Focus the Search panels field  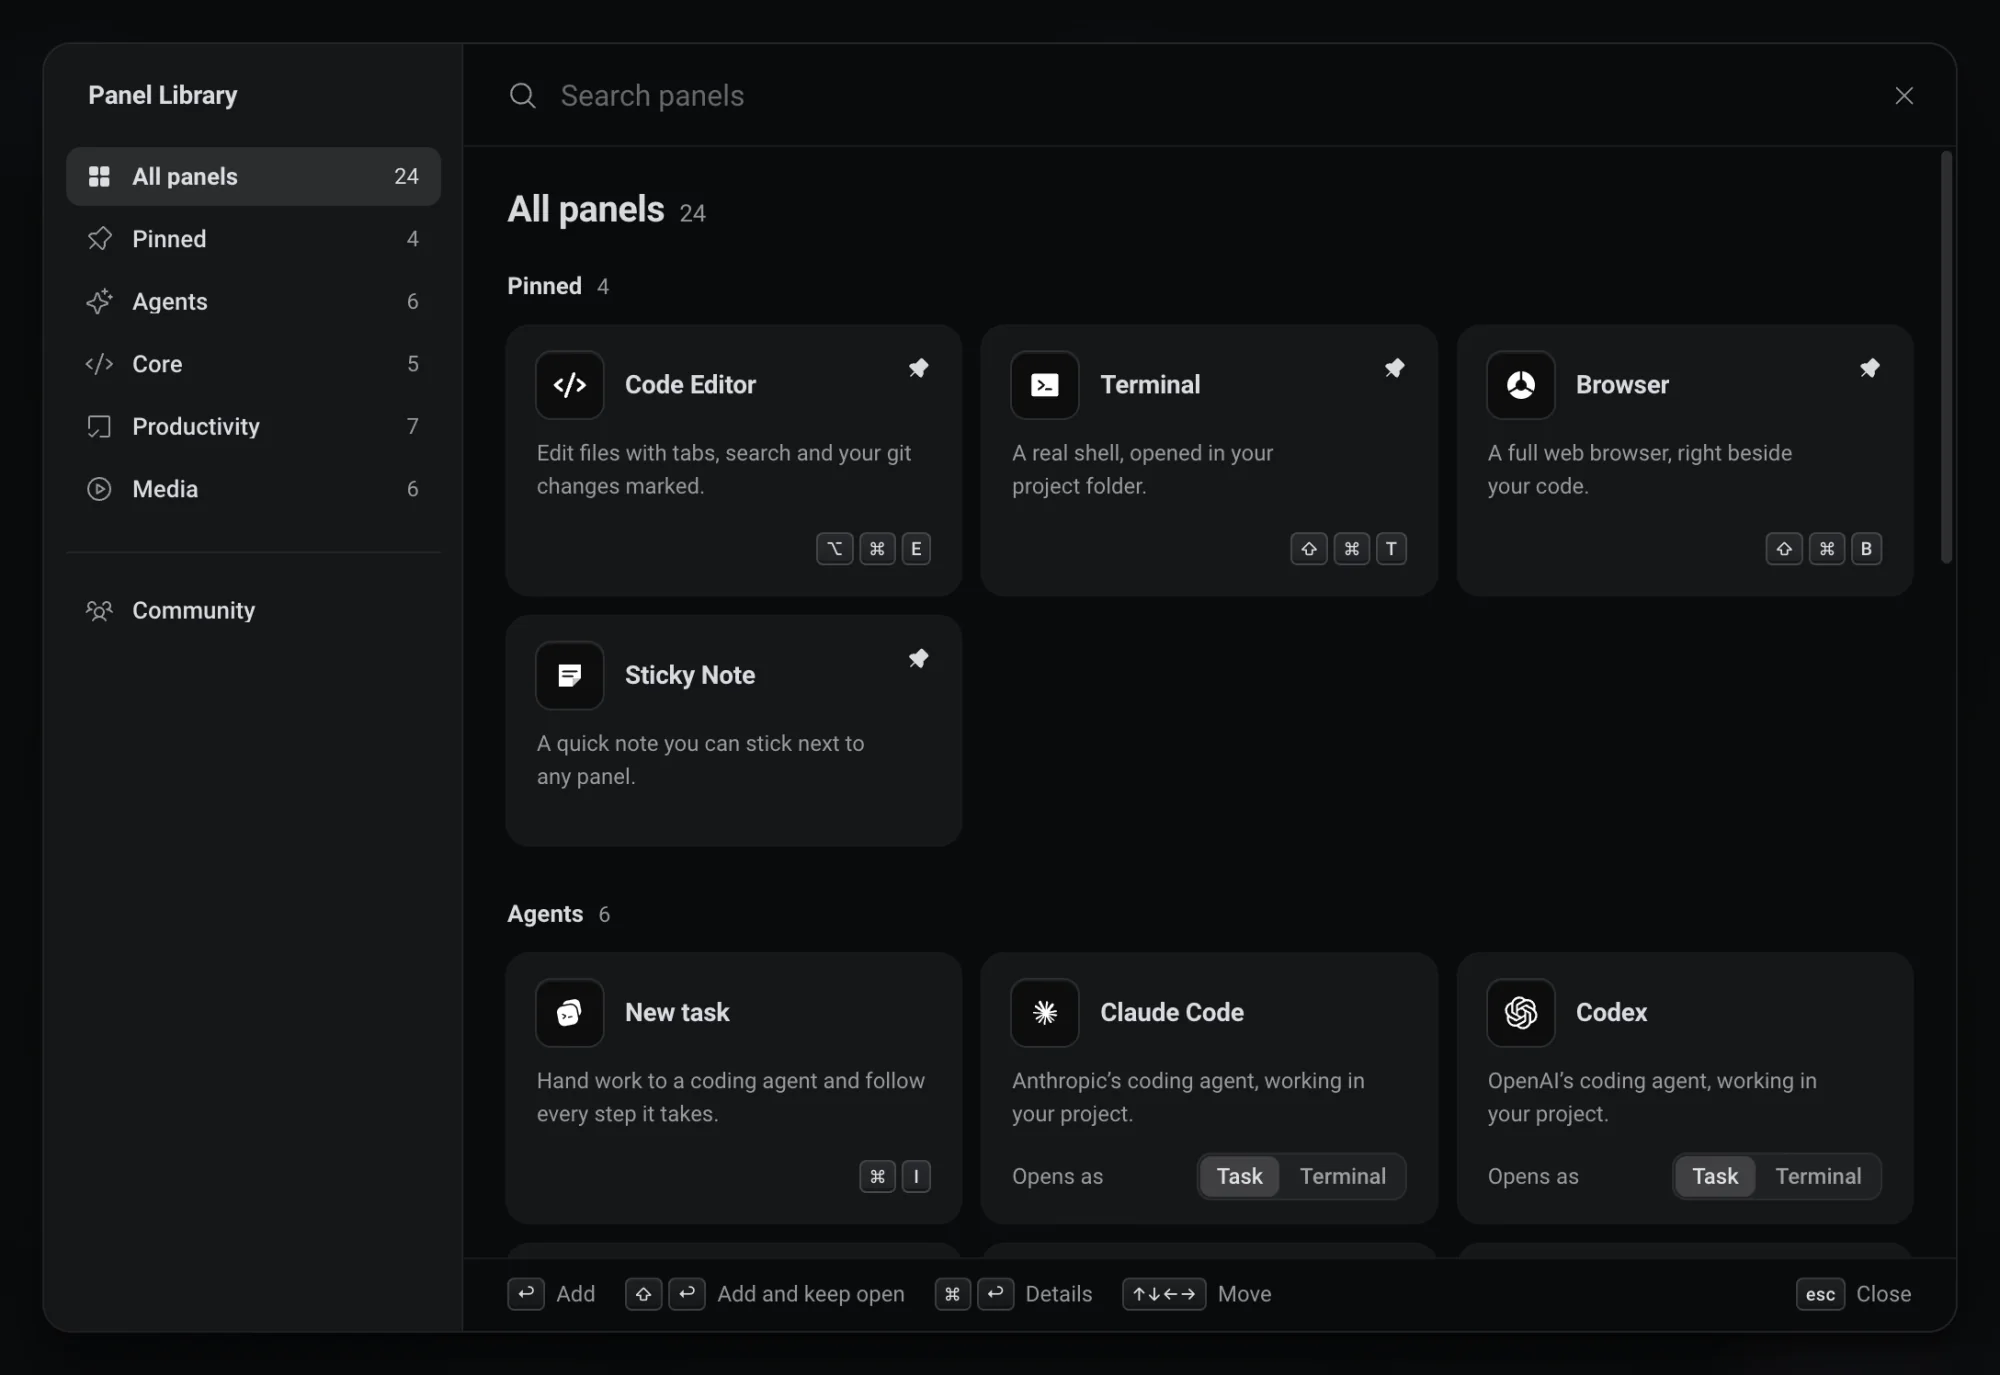coord(1190,96)
